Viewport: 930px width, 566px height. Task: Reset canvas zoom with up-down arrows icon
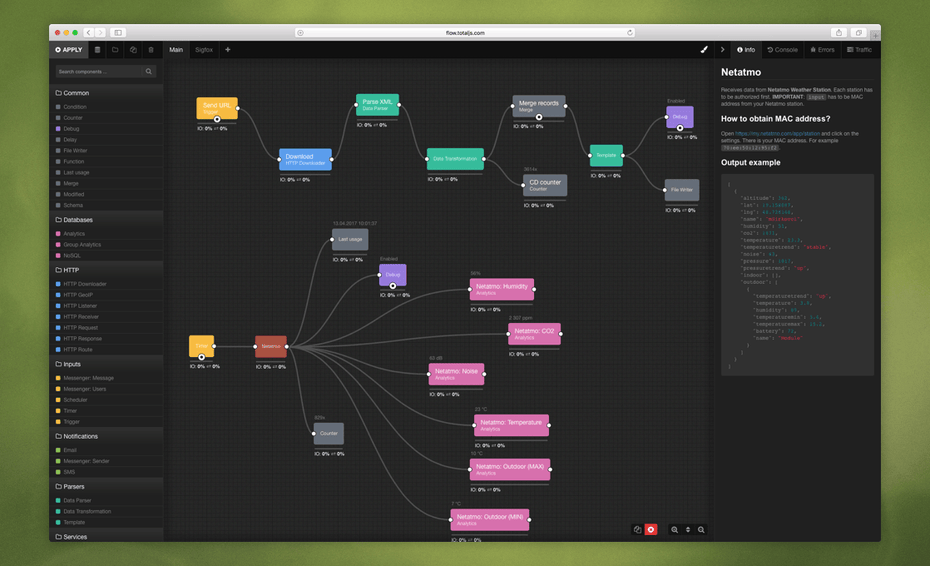(x=688, y=530)
